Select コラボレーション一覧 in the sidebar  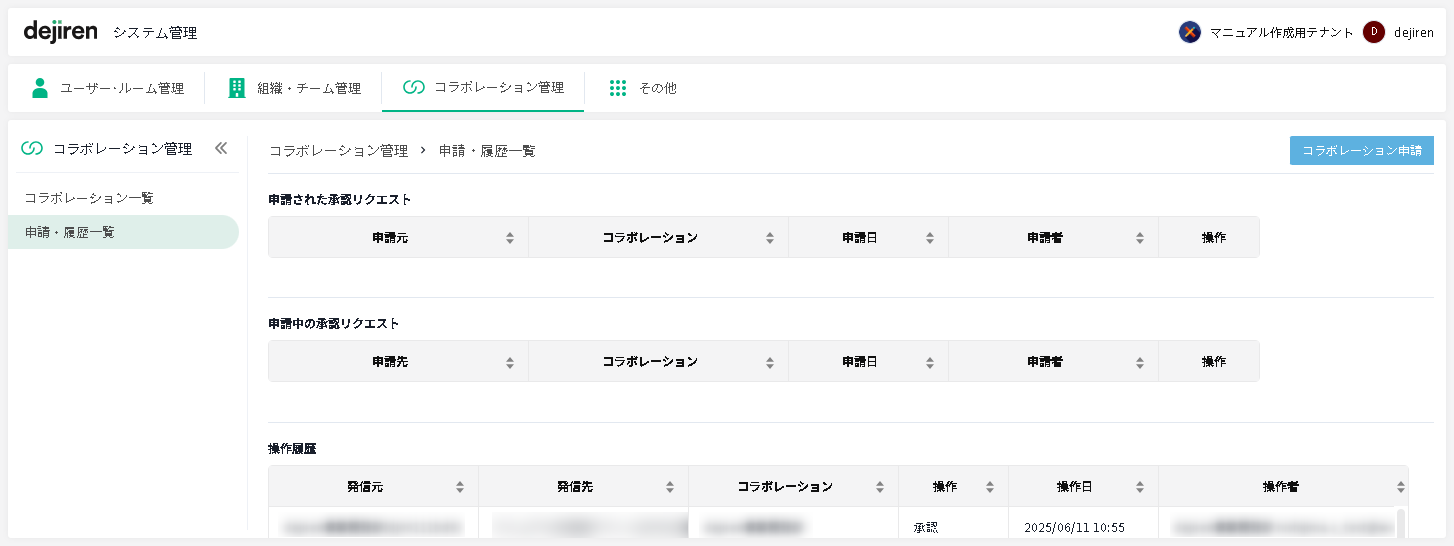click(x=89, y=198)
